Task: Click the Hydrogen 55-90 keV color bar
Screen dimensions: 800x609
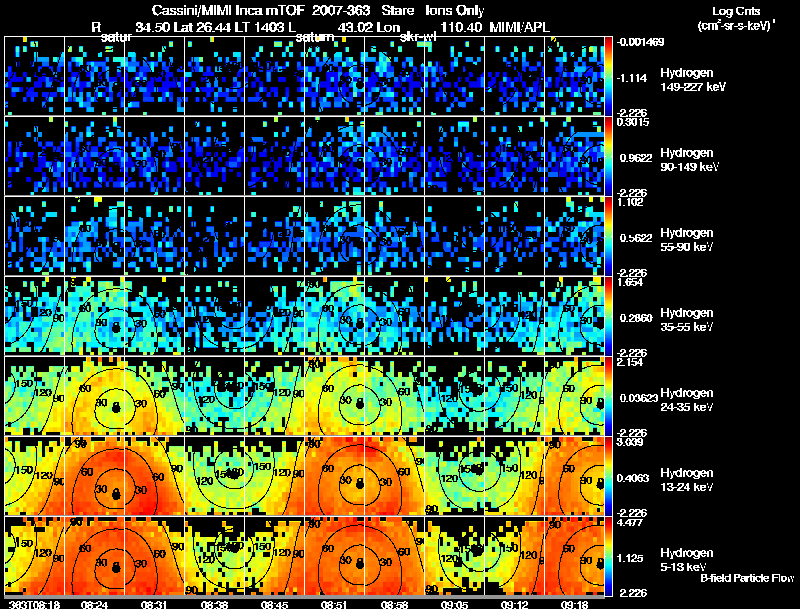Action: tap(608, 236)
